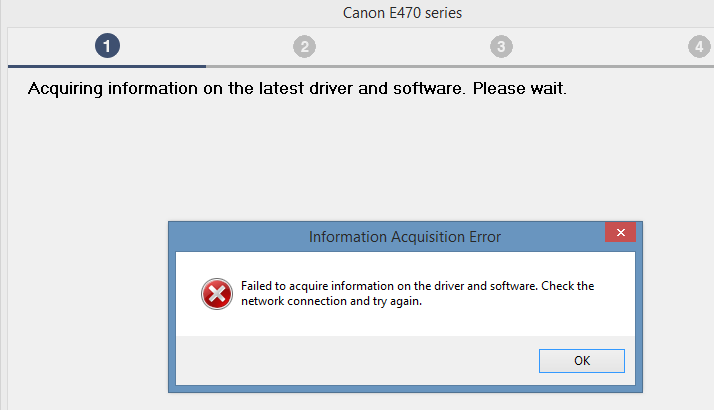Image resolution: width=714 pixels, height=410 pixels.
Task: Click the empty dialog title bar left area
Action: [230, 237]
